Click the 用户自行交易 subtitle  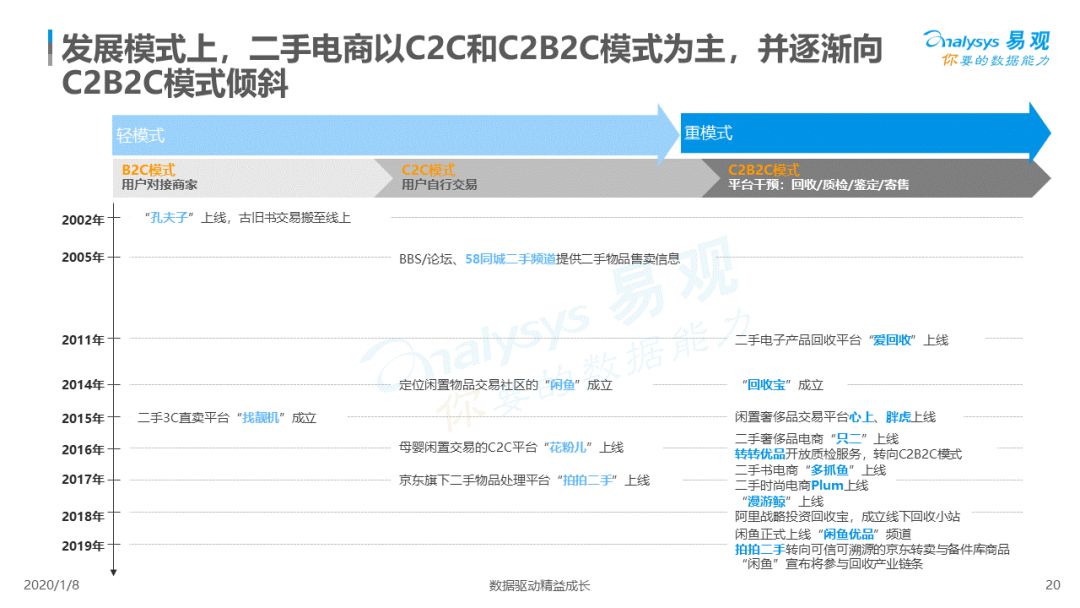(x=439, y=185)
